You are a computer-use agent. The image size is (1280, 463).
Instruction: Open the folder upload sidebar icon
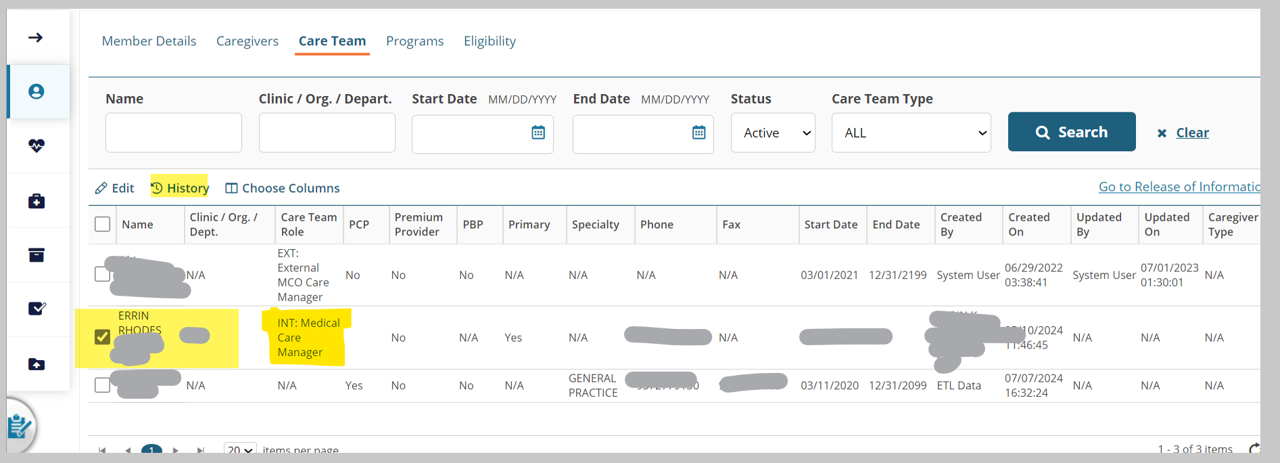click(37, 364)
